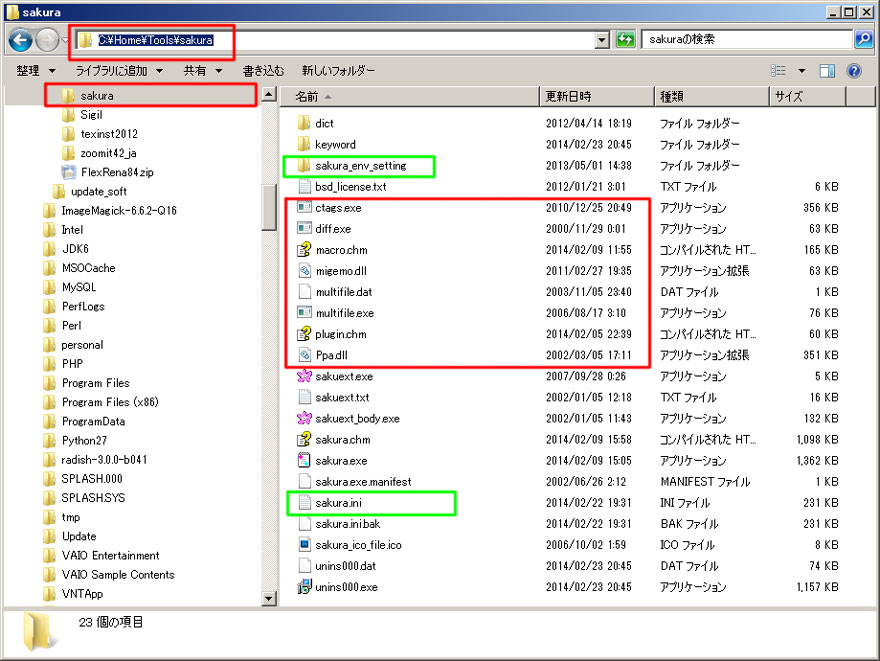880x661 pixels.
Task: Click the address bar path field
Action: tap(336, 40)
